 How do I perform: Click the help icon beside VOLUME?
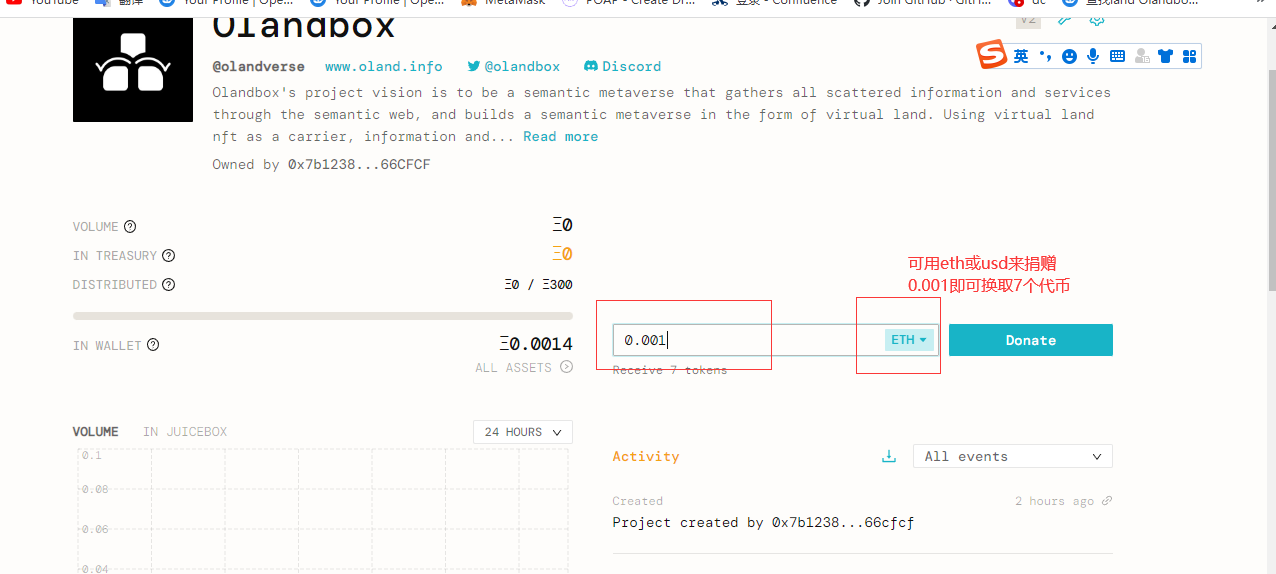[130, 227]
